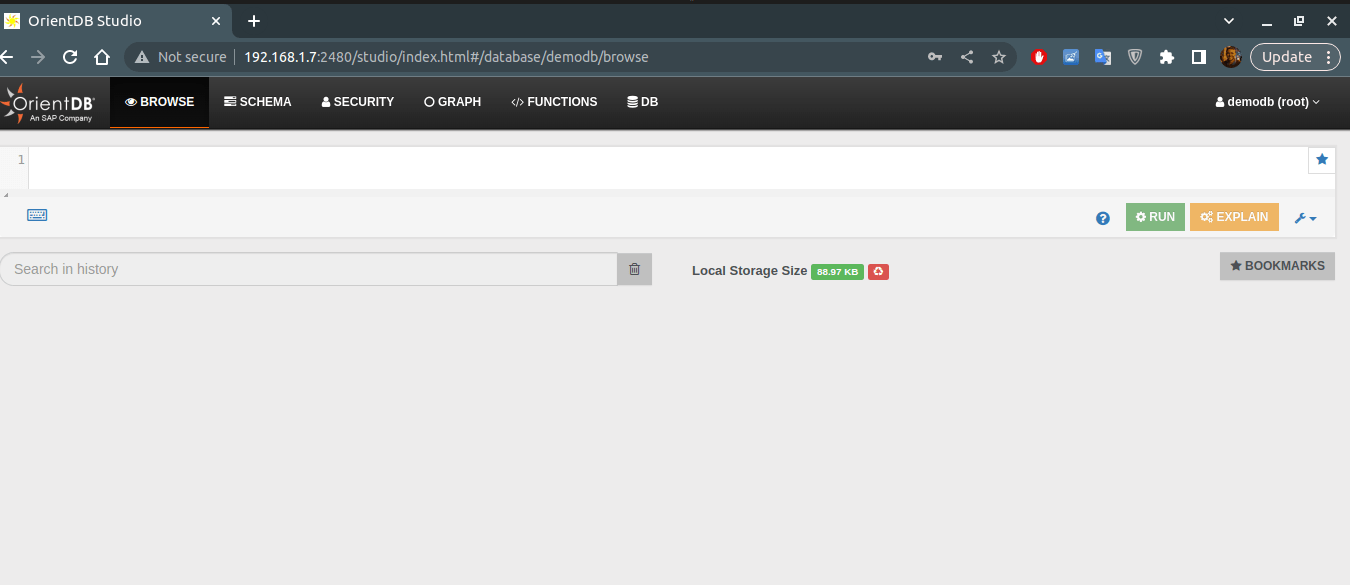Open the SECURITY tab
This screenshot has width=1350, height=585.
click(x=357, y=102)
